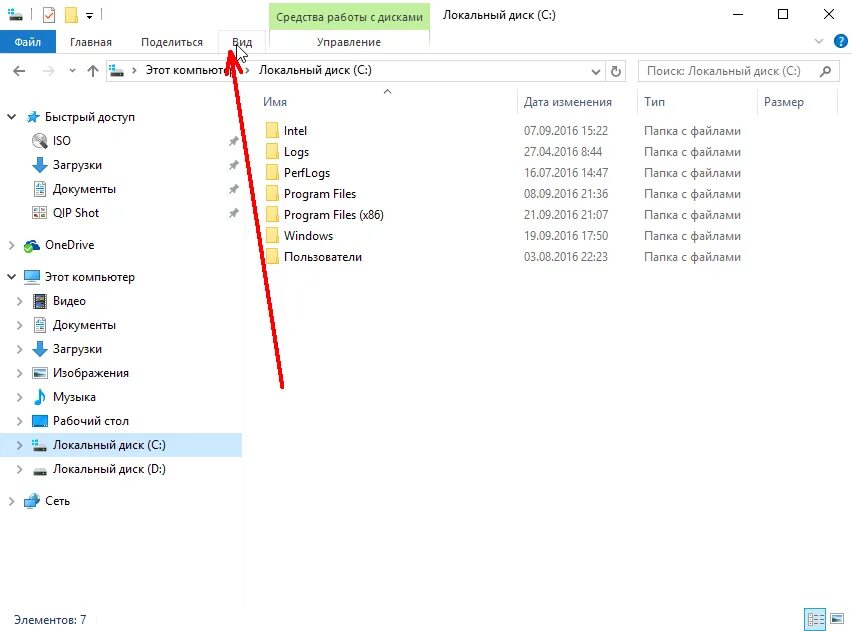852x631 pixels.
Task: Expand the Видео tree node
Action: click(20, 301)
